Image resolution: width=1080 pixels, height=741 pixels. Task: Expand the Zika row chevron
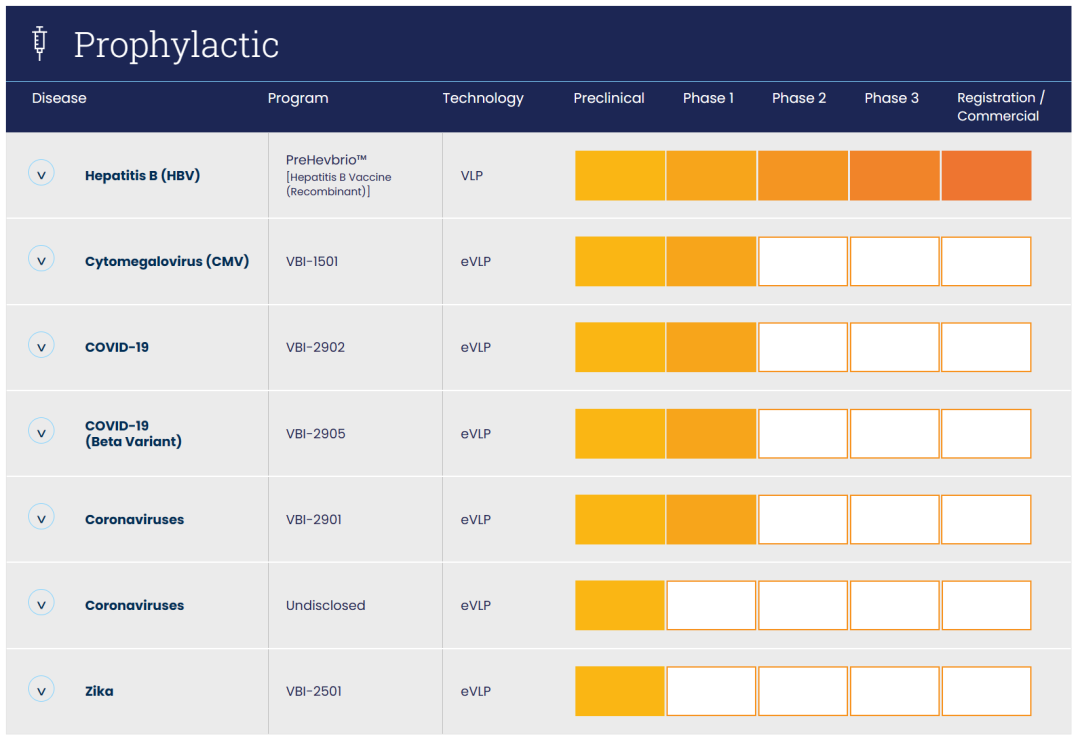41,691
